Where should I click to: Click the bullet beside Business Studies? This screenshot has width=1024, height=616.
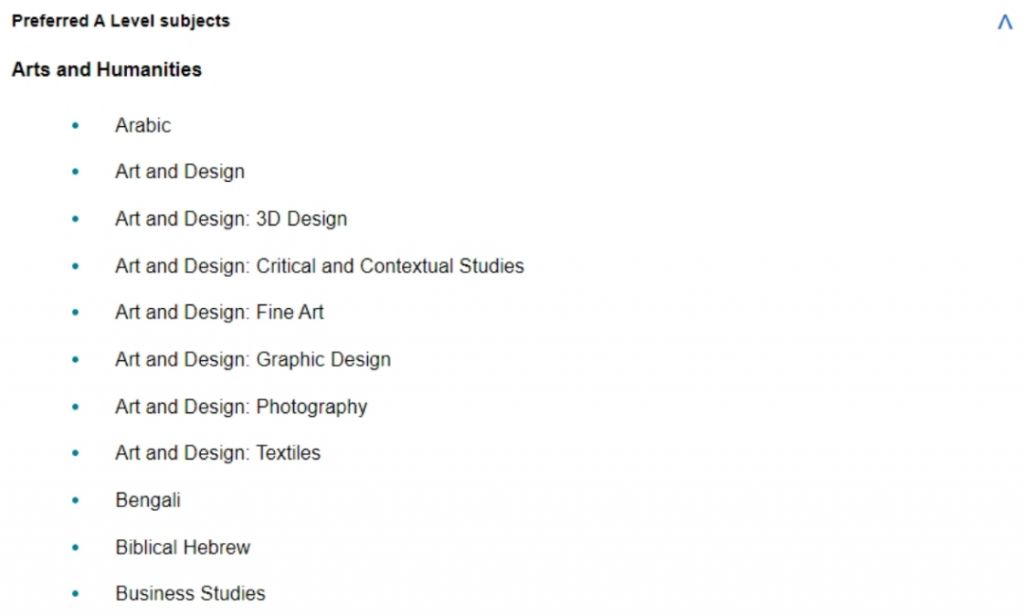(x=75, y=595)
